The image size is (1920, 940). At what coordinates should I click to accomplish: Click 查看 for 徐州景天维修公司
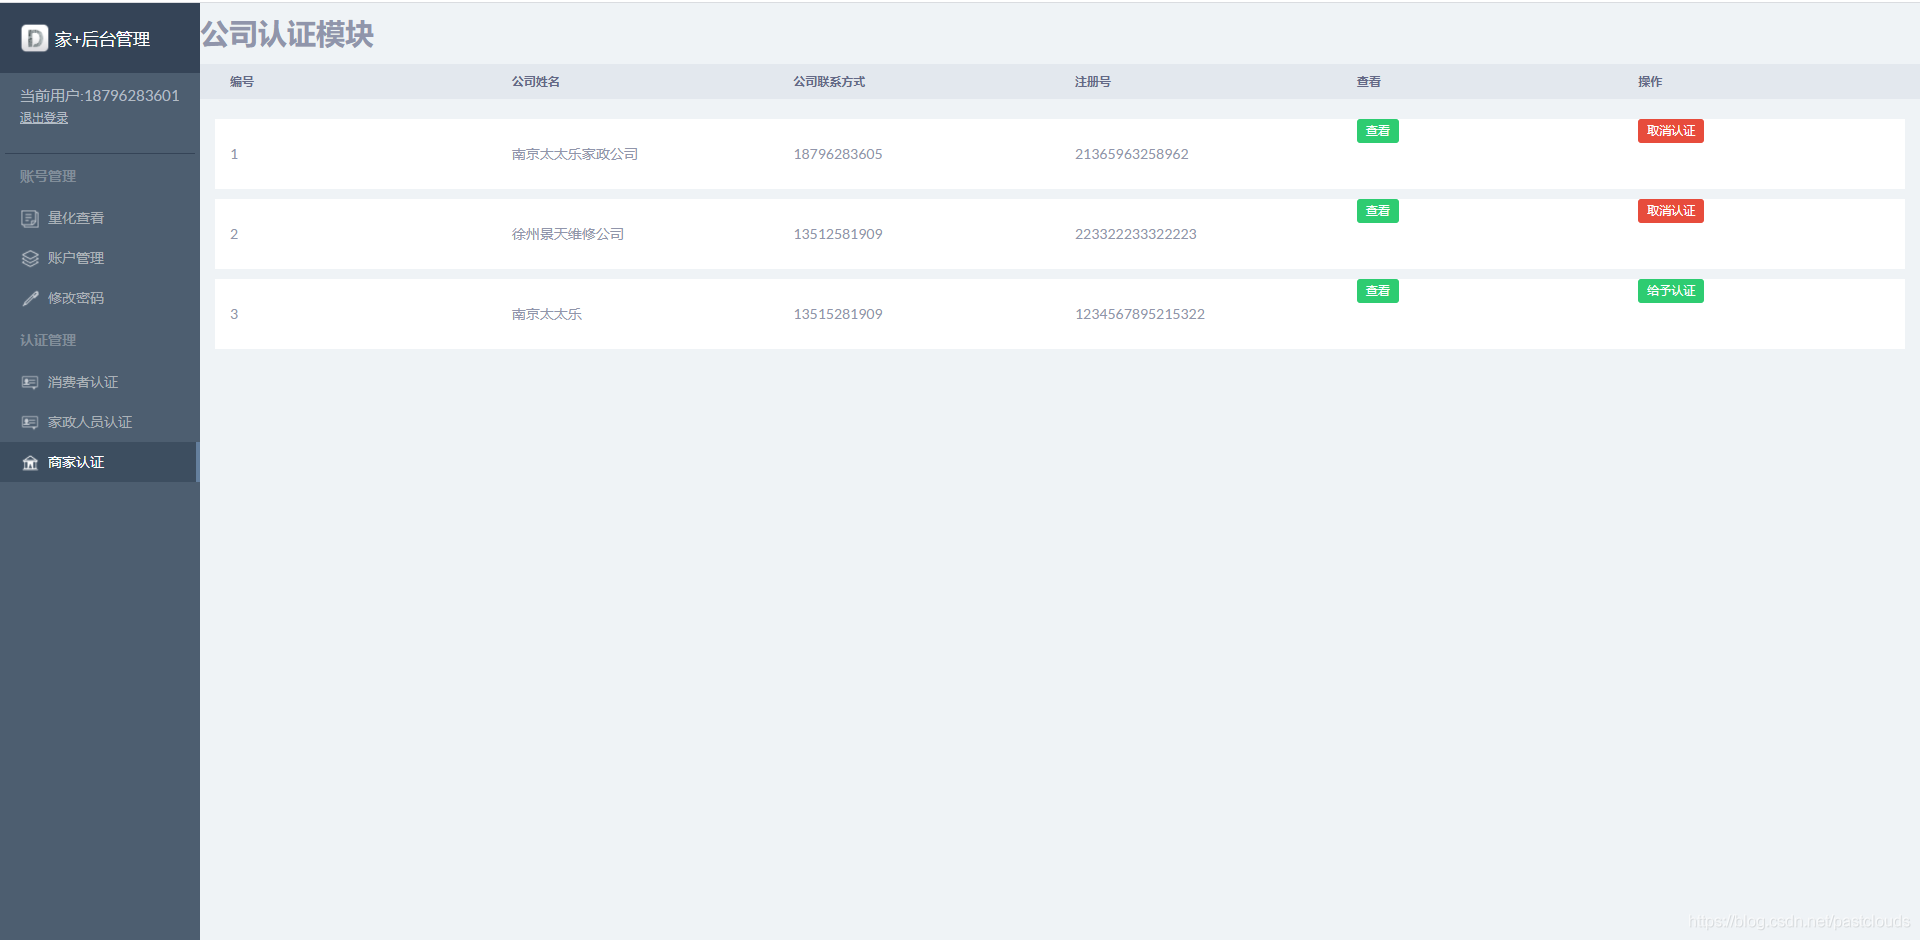[x=1377, y=211]
